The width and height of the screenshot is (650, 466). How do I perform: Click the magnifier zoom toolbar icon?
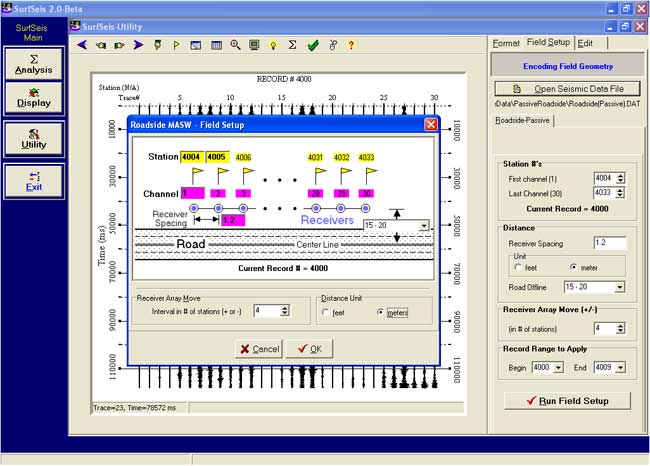[x=235, y=45]
